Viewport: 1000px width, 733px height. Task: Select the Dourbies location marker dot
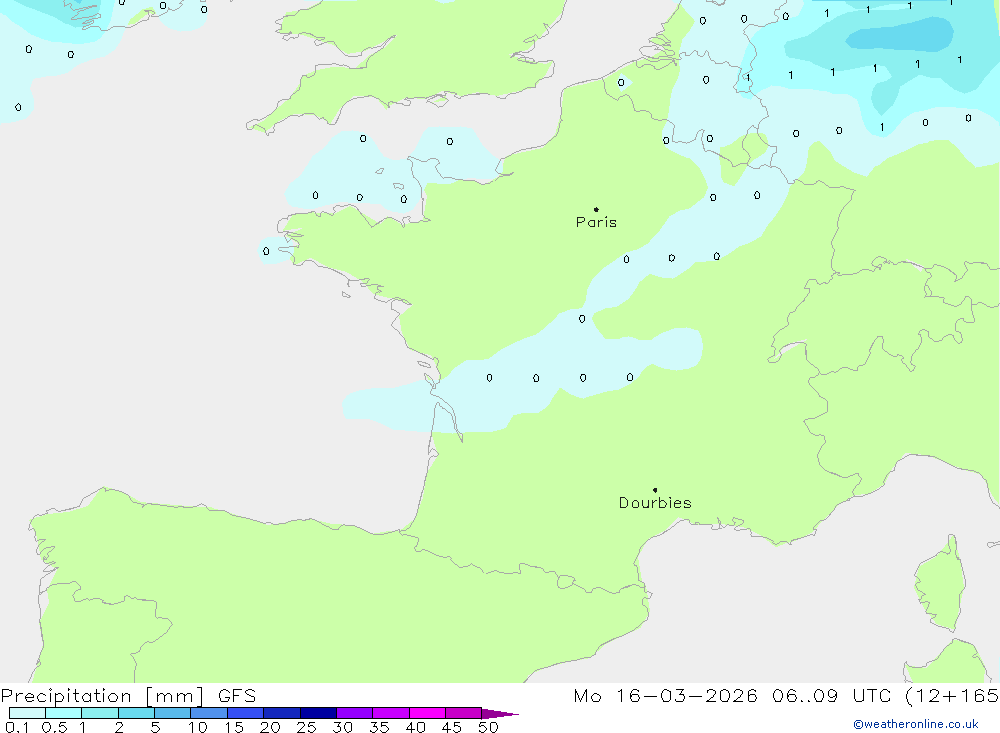655,490
